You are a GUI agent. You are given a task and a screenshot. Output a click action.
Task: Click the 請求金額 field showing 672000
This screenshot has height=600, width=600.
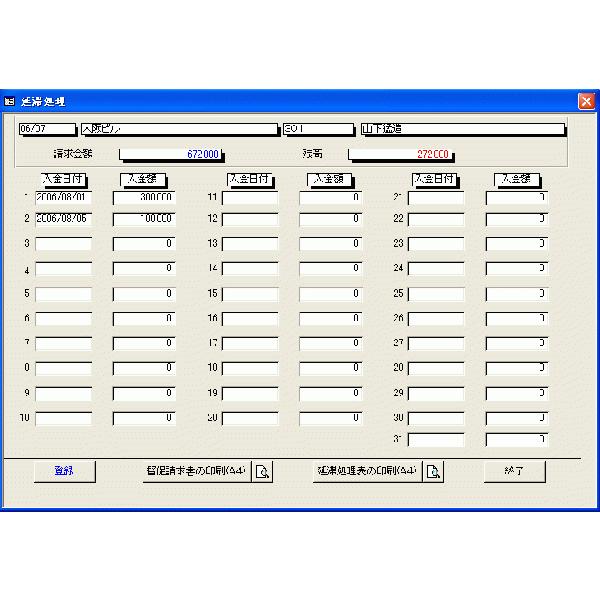point(170,155)
